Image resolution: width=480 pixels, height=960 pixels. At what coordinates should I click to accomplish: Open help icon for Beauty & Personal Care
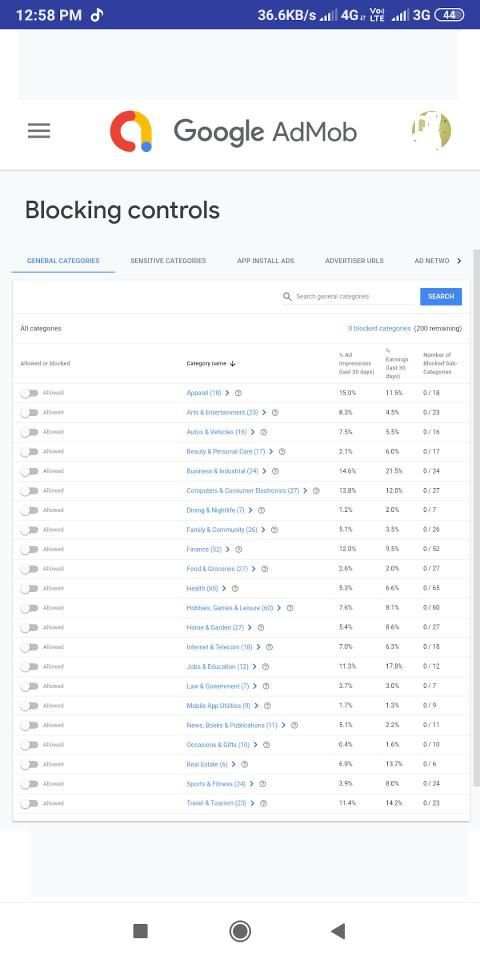282,452
